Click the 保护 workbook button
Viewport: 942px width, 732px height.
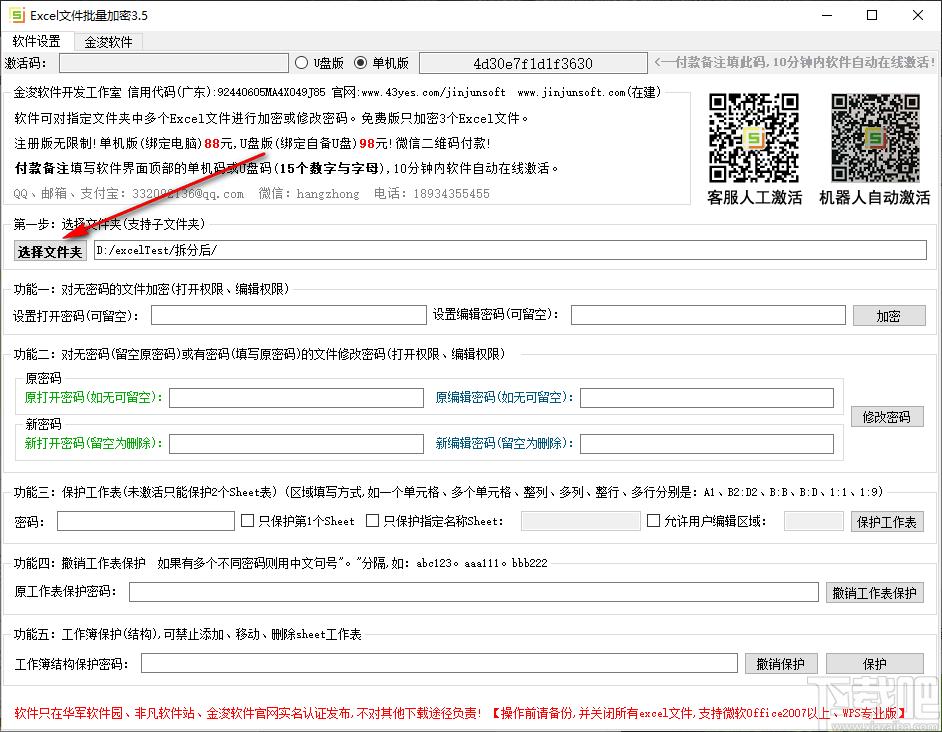pos(874,663)
